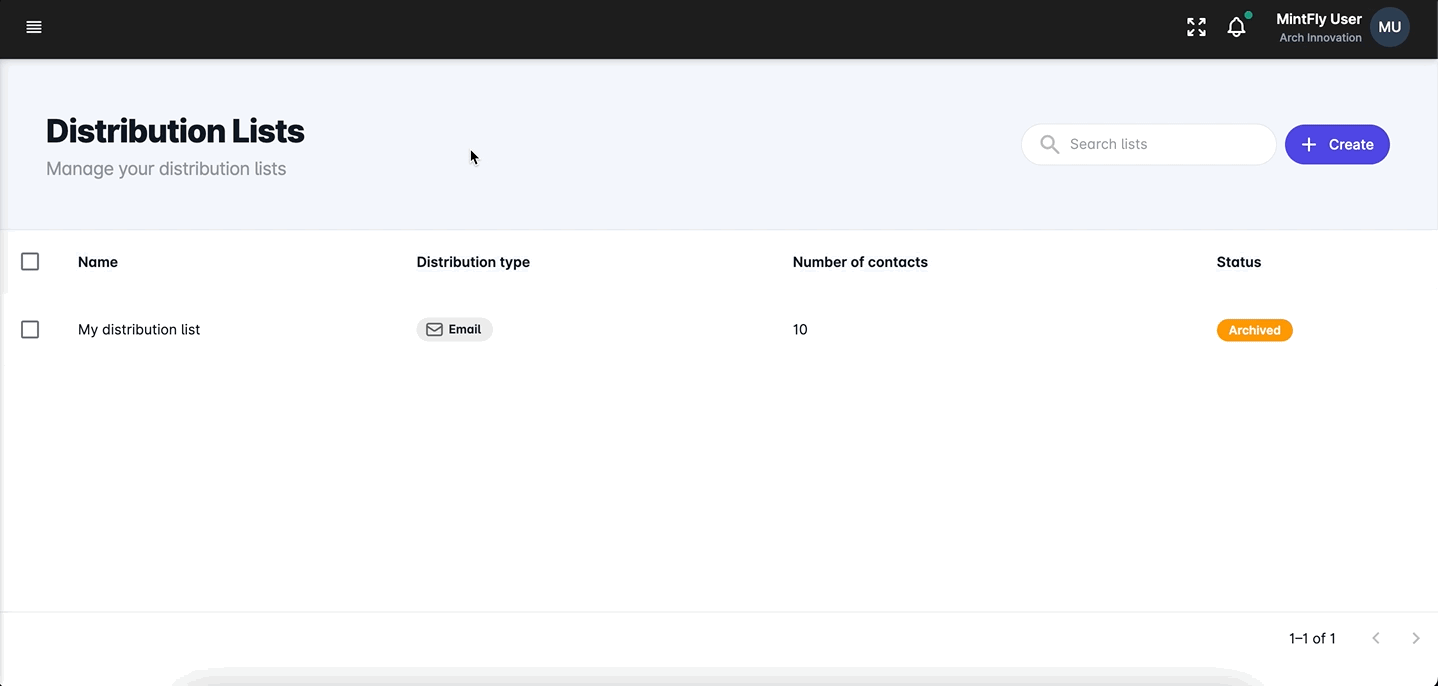Image resolution: width=1438 pixels, height=686 pixels.
Task: Go to previous page of lists
Action: click(x=1376, y=638)
